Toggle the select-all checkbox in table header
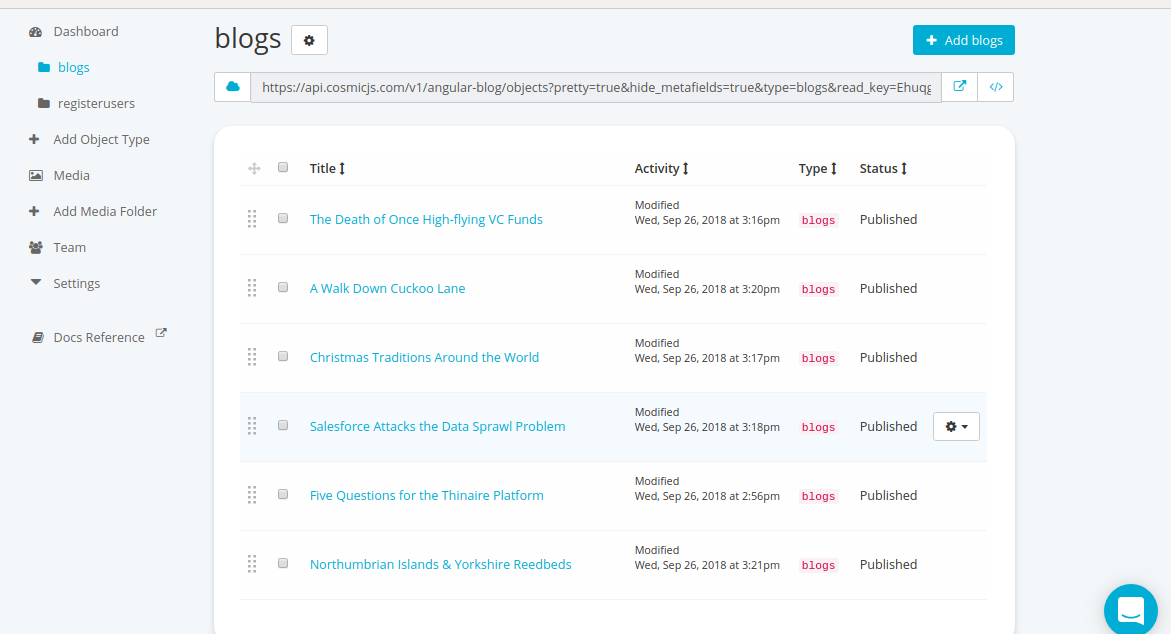1171x634 pixels. coord(283,167)
